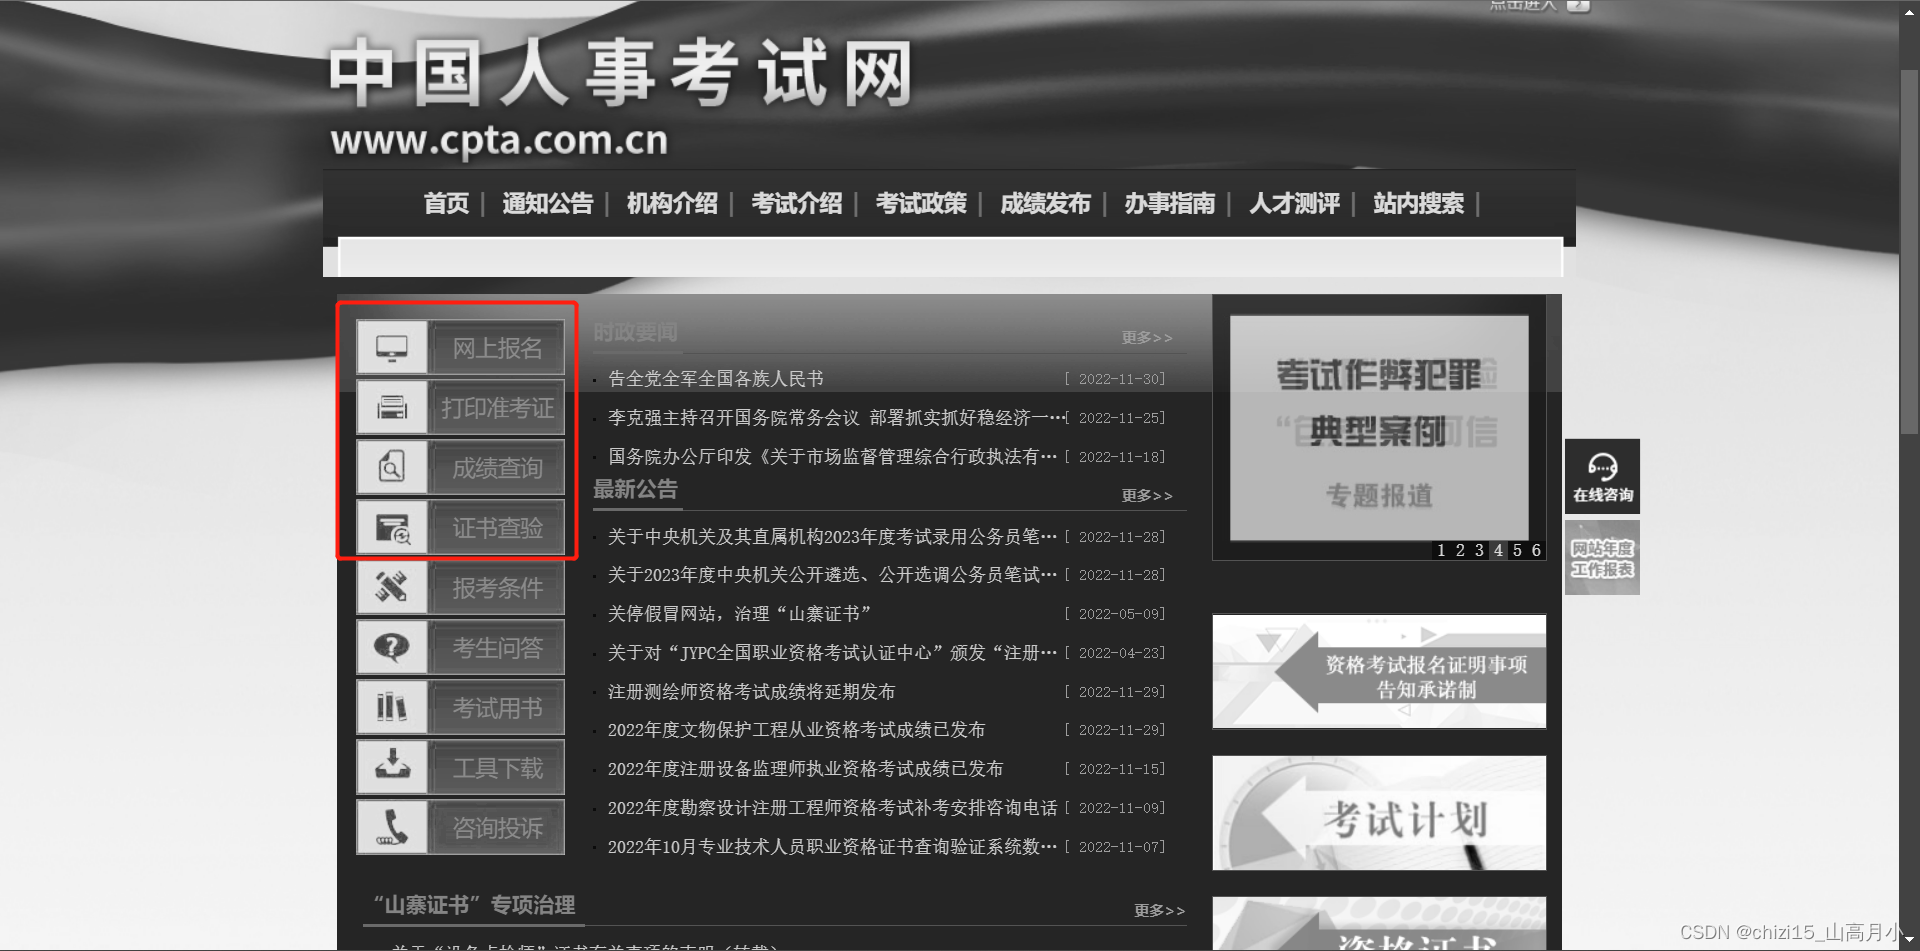Image resolution: width=1920 pixels, height=951 pixels.
Task: Open notice 2022年10月专业技术人员职业资格证书查询
Action: tap(832, 847)
